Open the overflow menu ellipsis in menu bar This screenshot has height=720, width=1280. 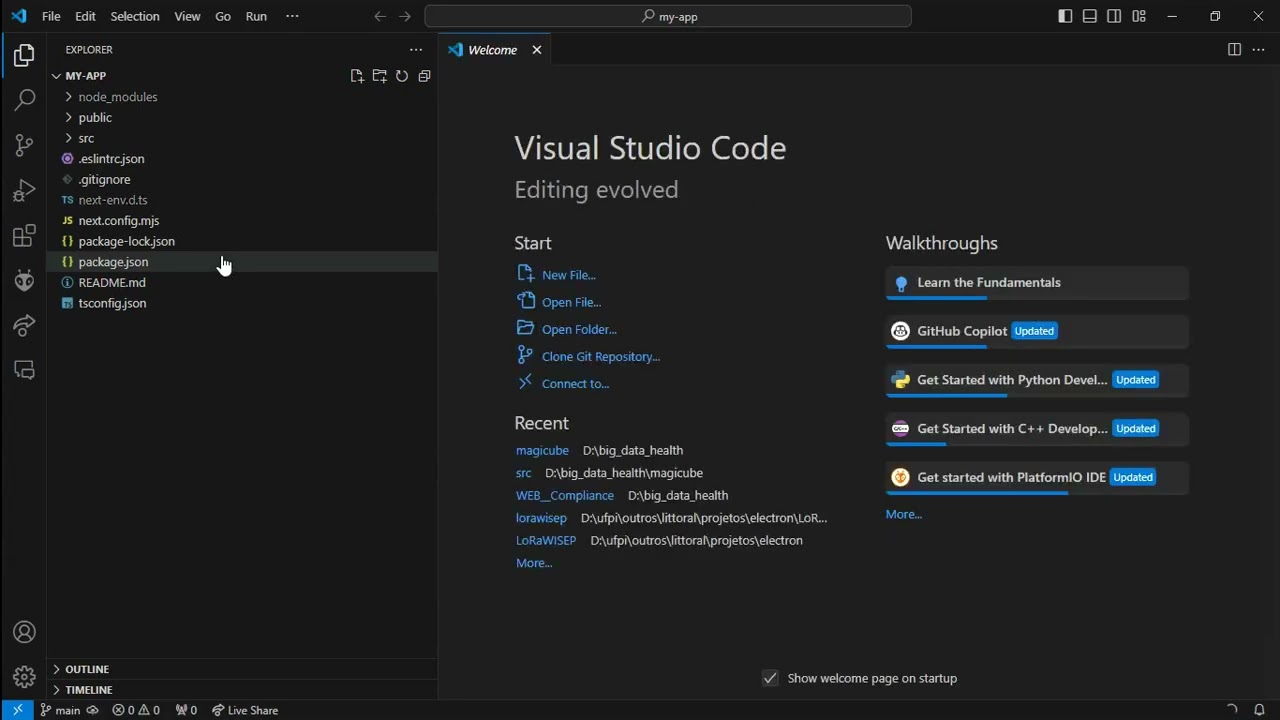click(292, 16)
